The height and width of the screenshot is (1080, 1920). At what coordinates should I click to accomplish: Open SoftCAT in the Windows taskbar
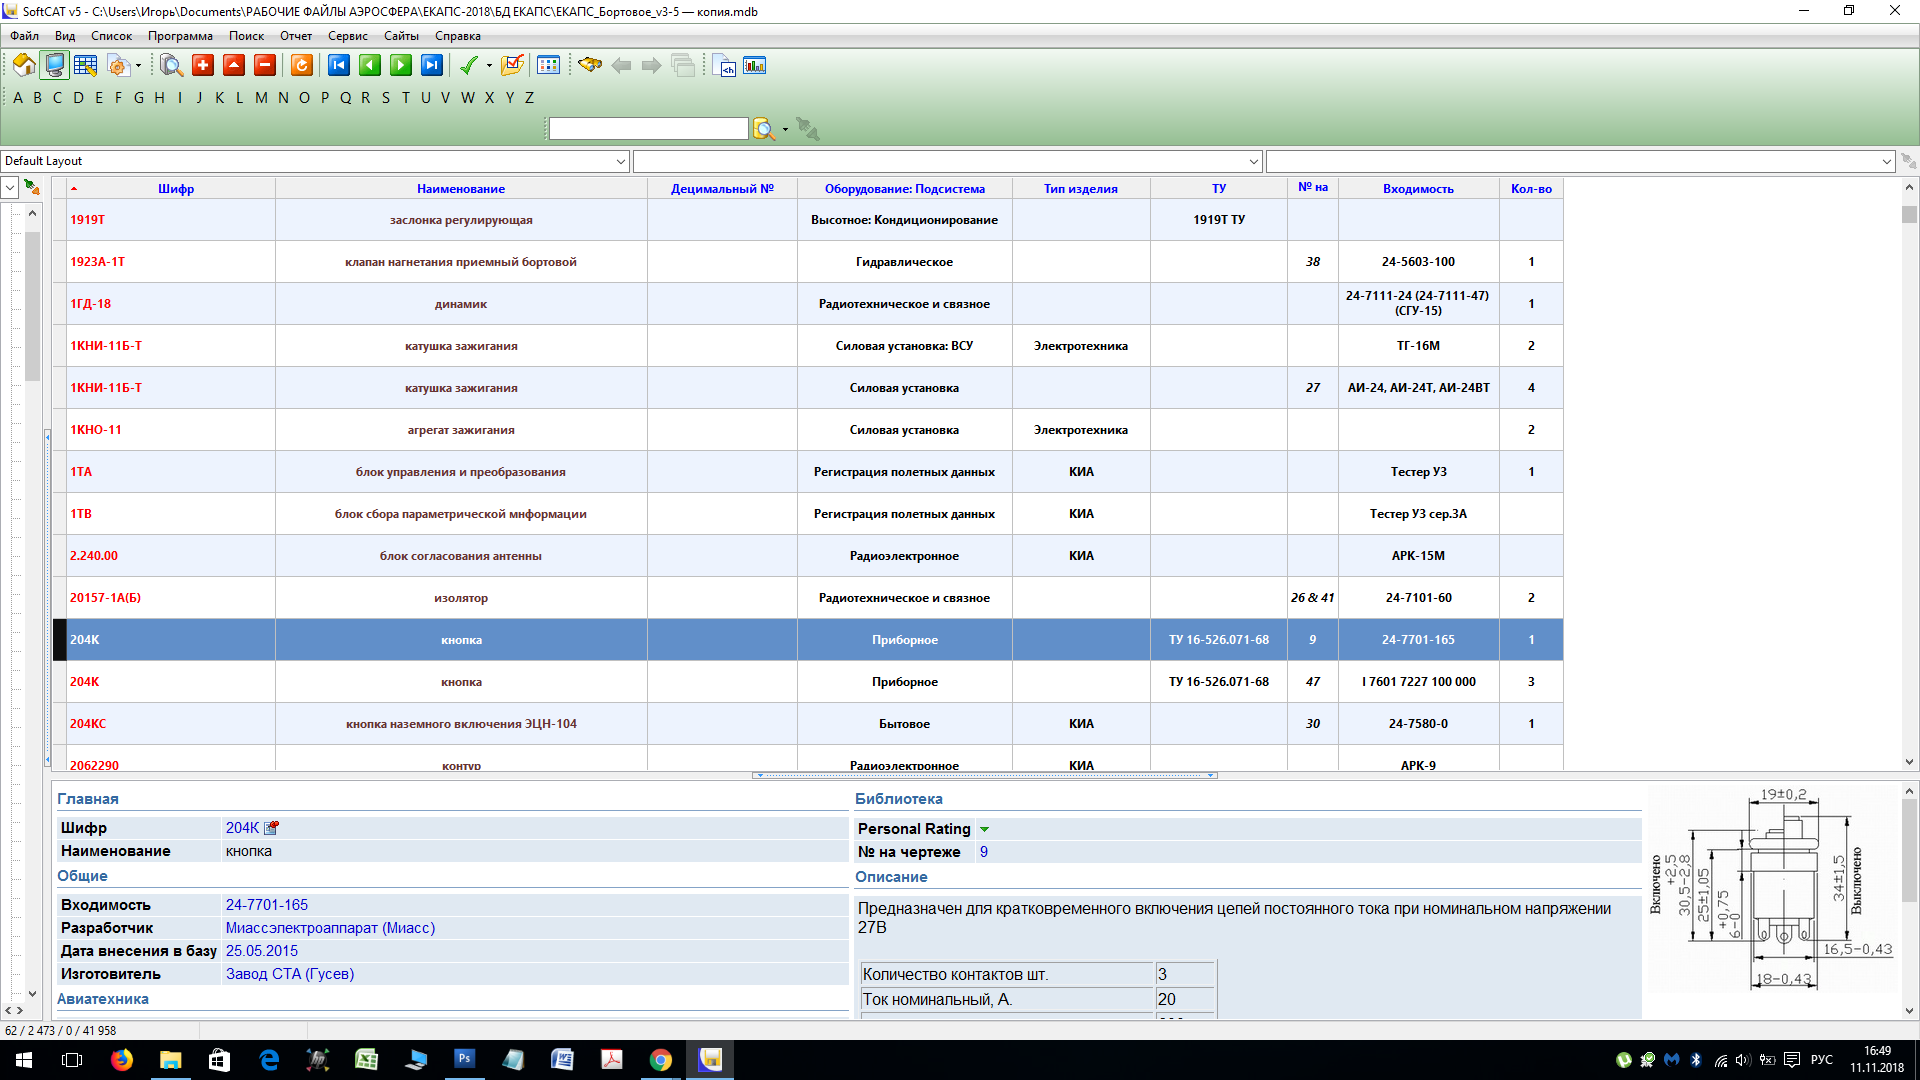point(710,1060)
